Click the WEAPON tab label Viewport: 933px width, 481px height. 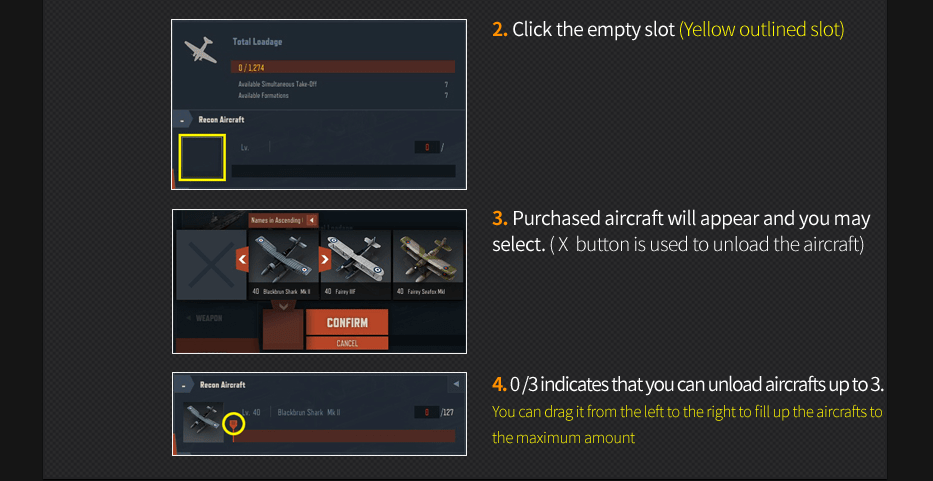tap(208, 318)
